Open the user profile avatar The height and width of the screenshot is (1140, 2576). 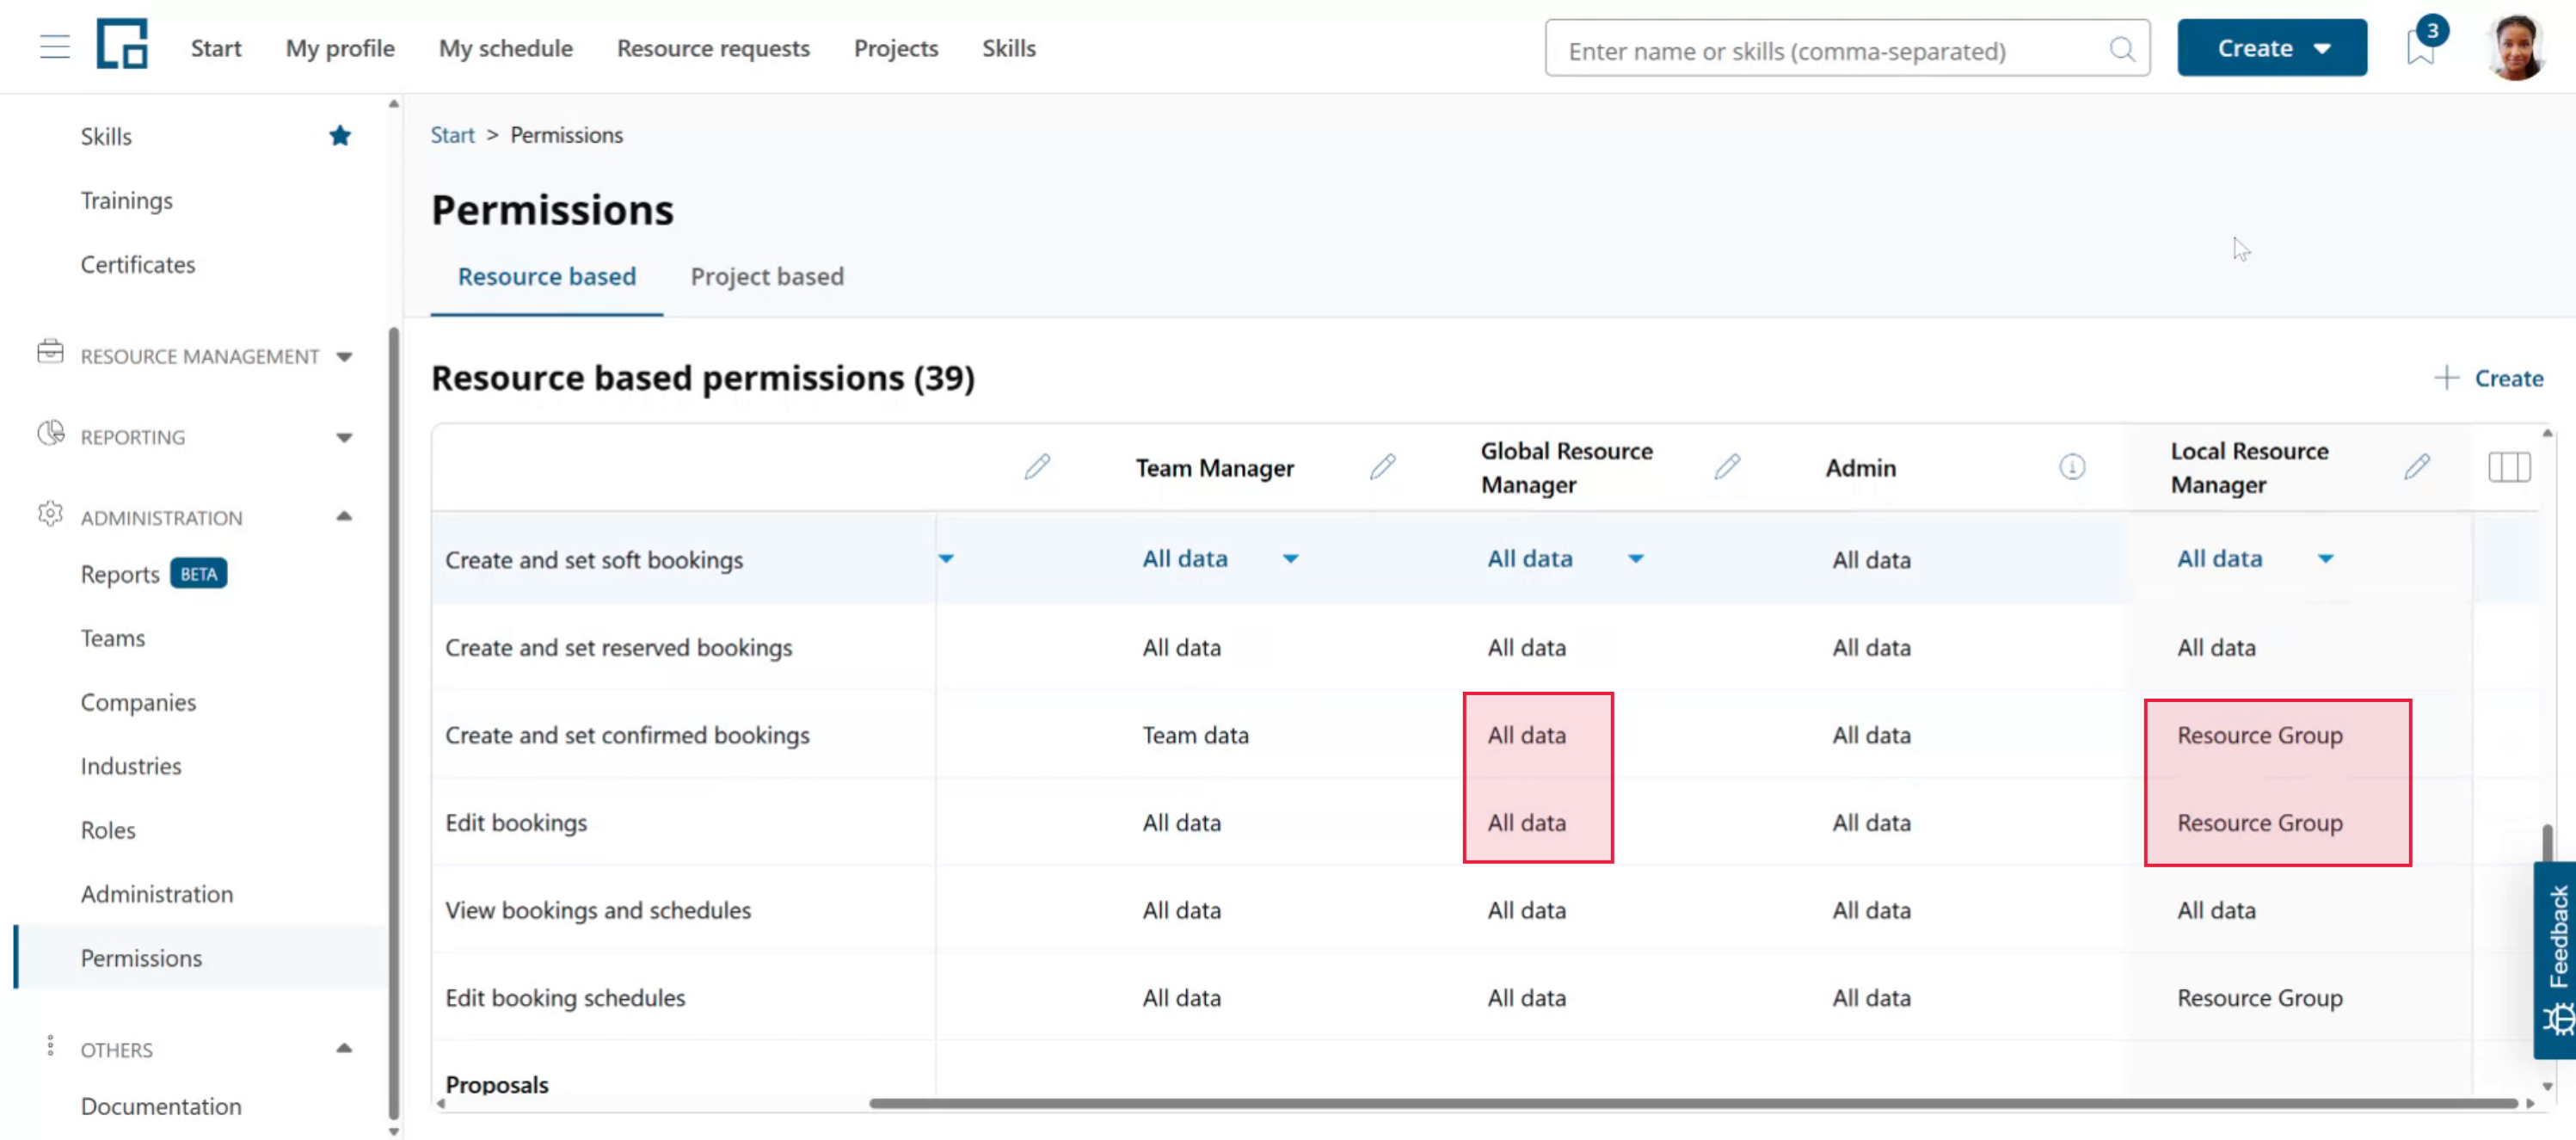tap(2516, 47)
